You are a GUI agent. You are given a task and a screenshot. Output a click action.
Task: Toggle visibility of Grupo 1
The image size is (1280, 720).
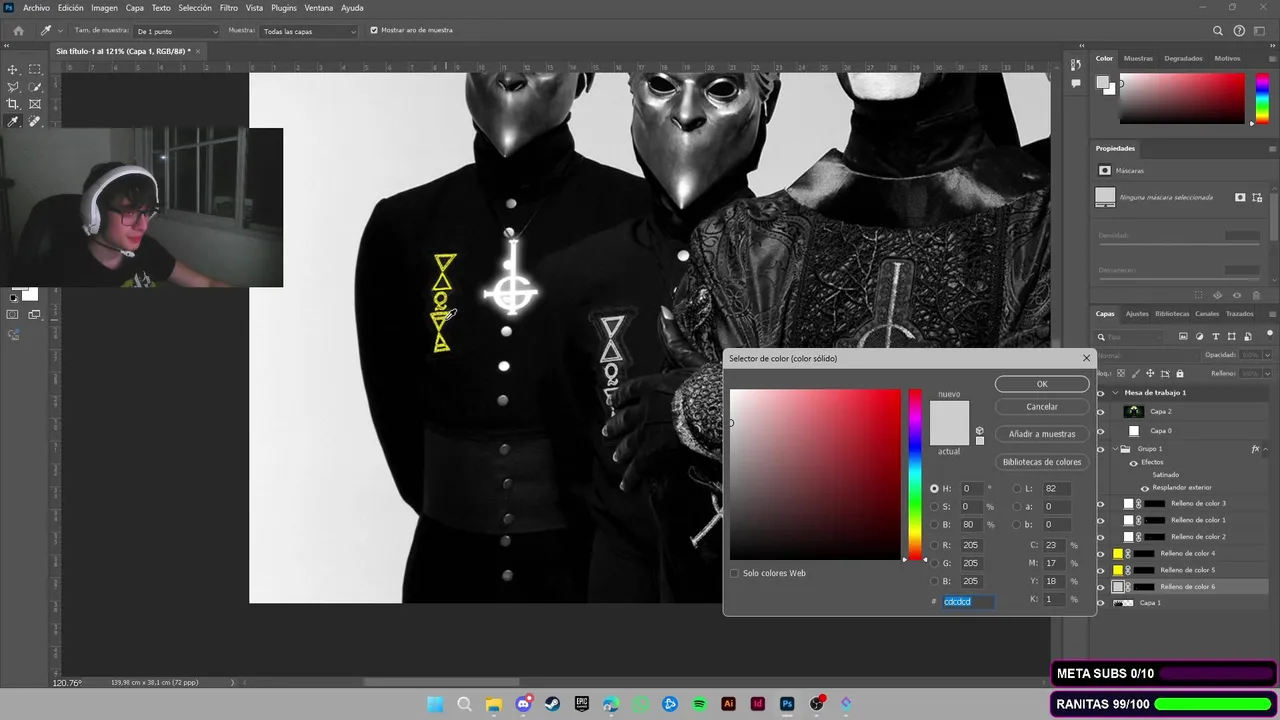click(1101, 449)
